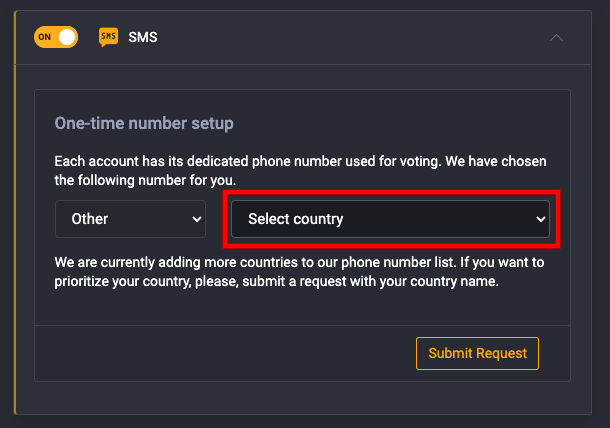Click the white knob of the ON switch
Image resolution: width=610 pixels, height=428 pixels.
tap(67, 37)
